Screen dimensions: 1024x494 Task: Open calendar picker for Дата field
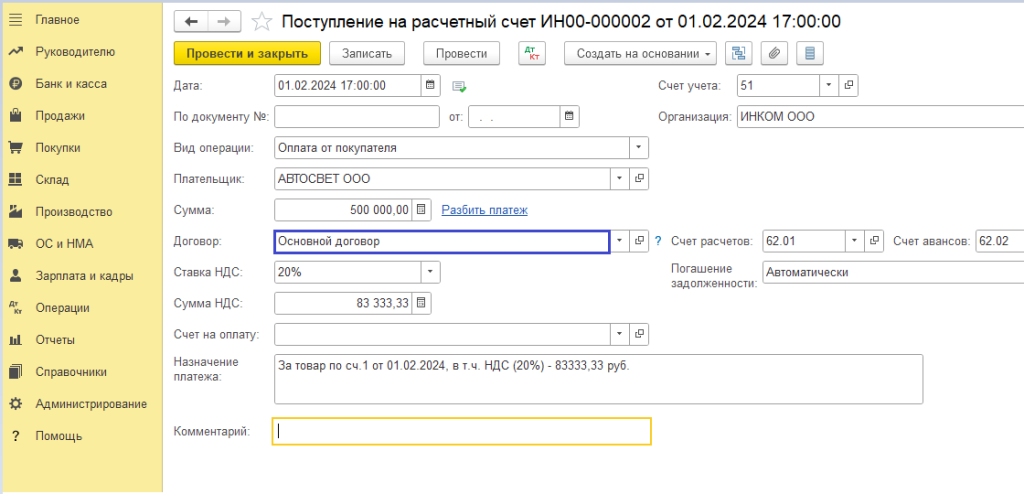click(x=430, y=85)
